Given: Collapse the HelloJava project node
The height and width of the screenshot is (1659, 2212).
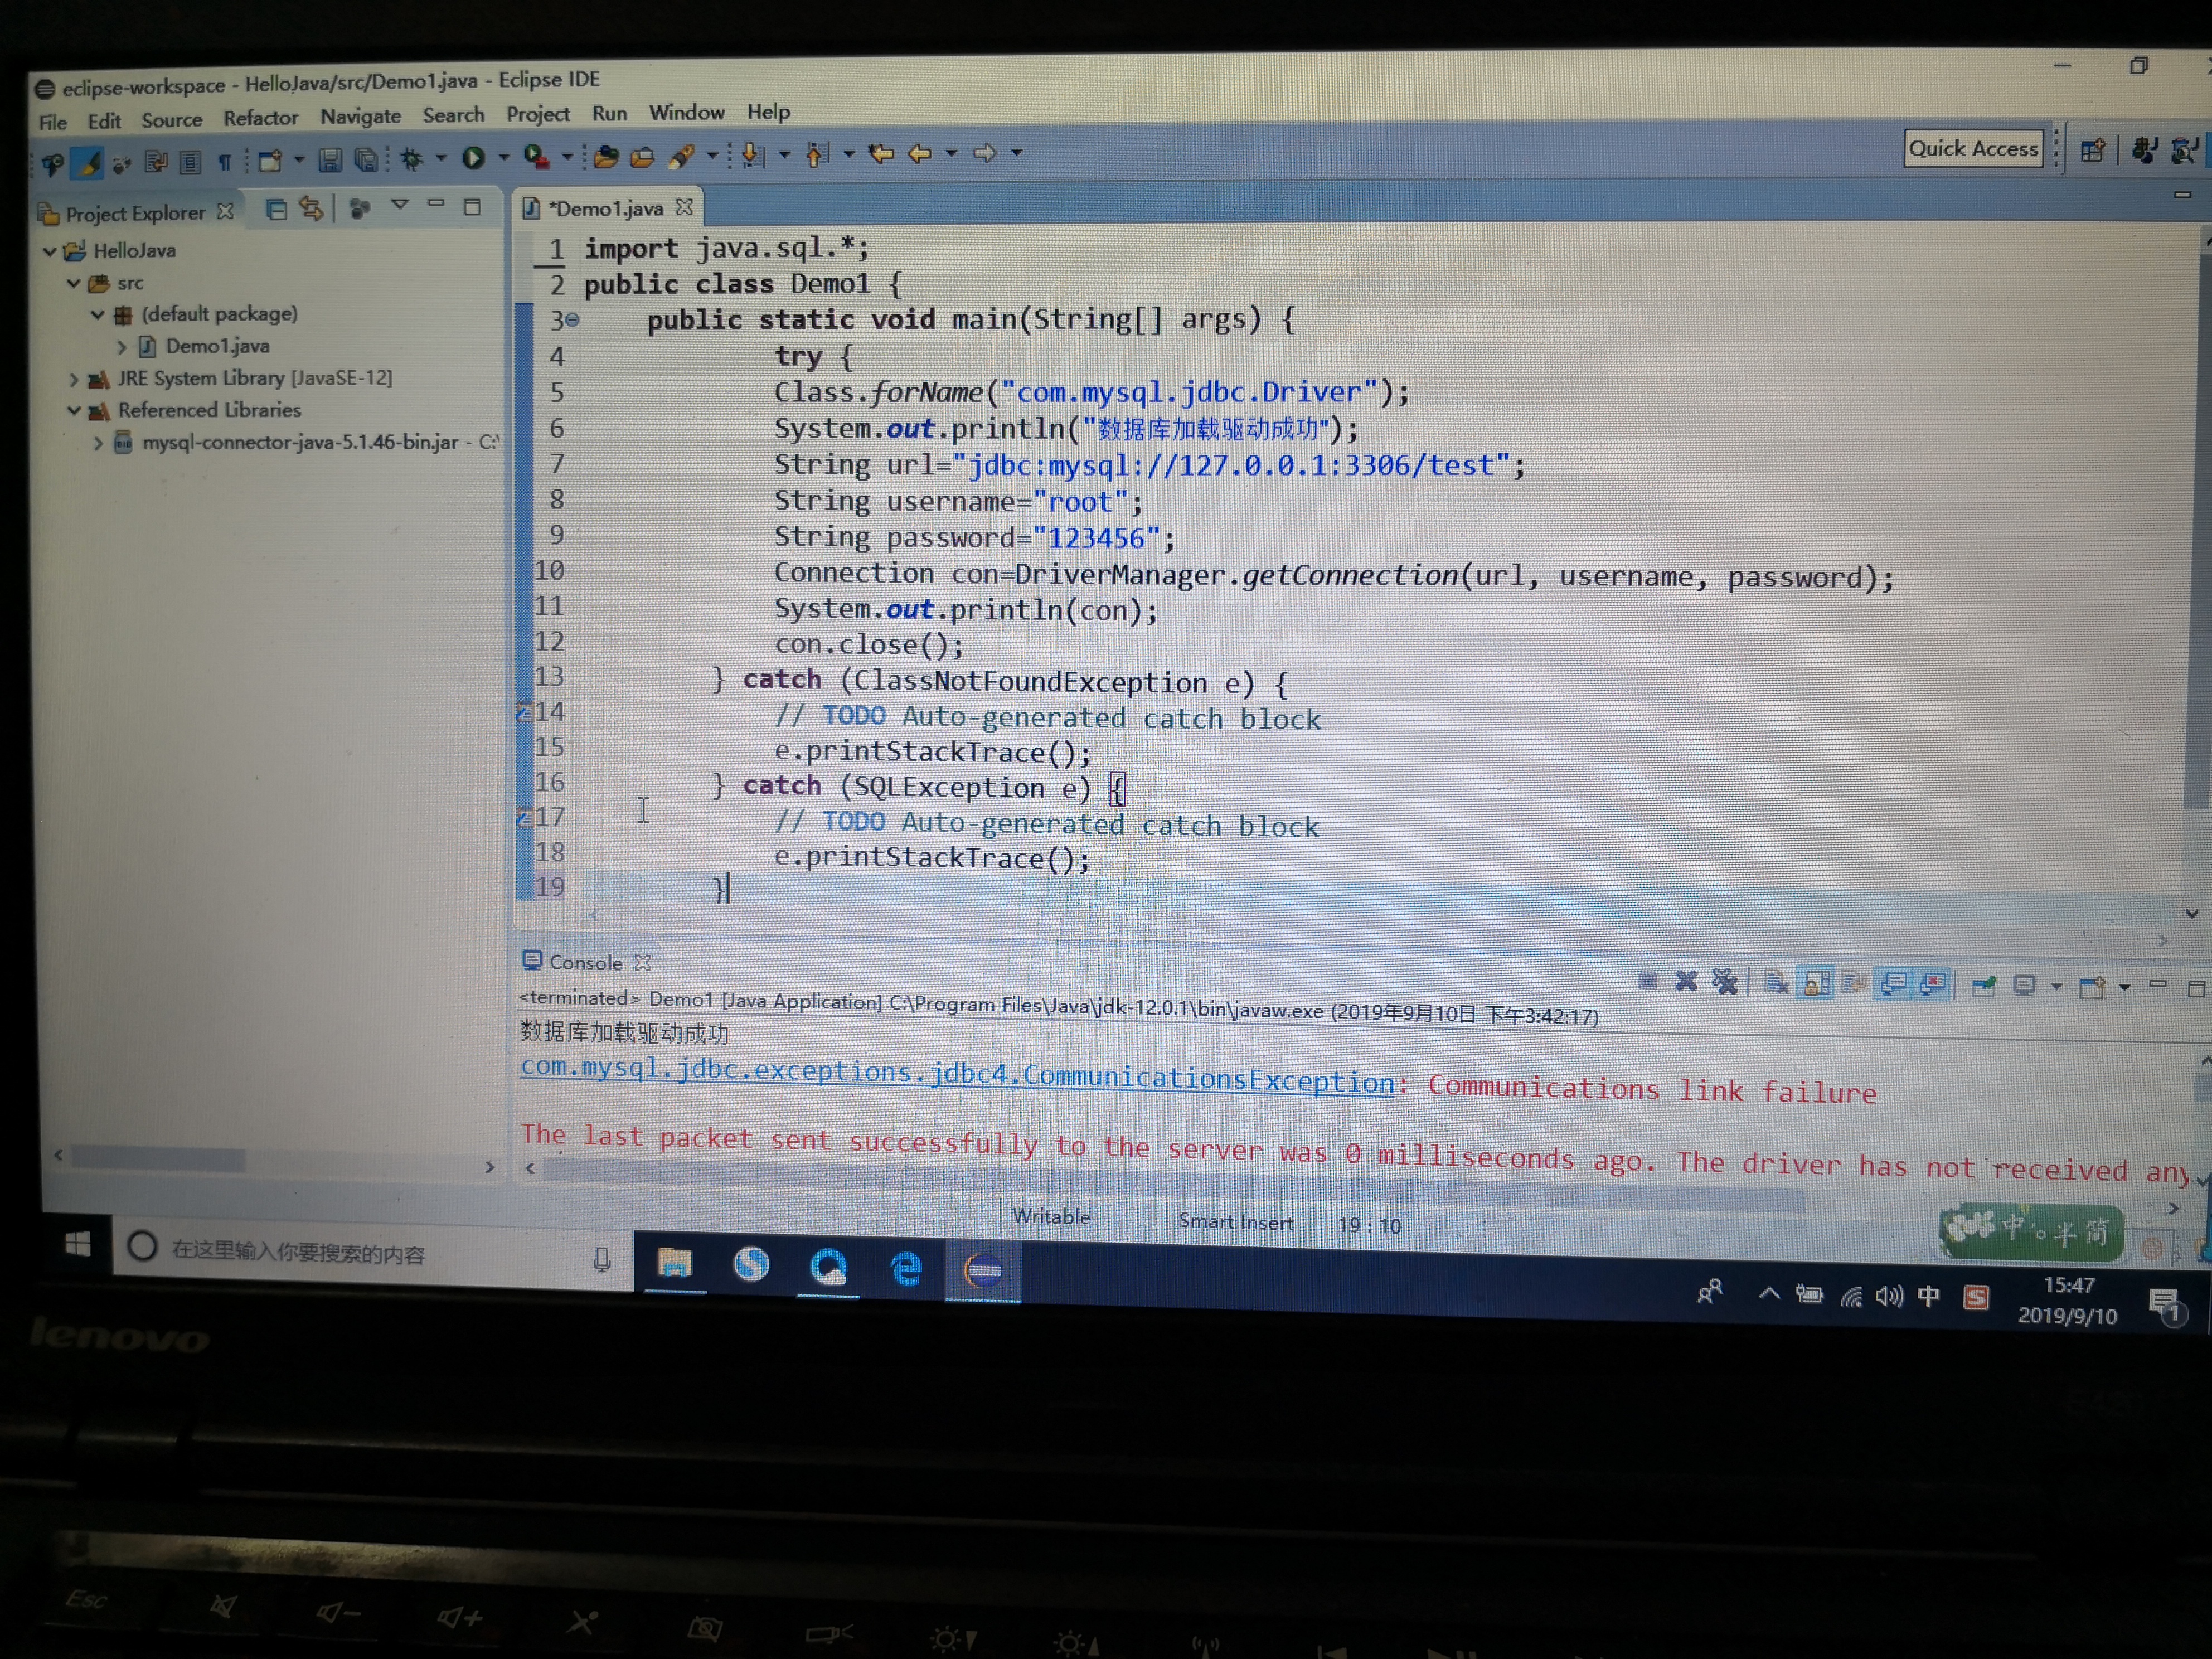Looking at the screenshot, I should tap(50, 251).
